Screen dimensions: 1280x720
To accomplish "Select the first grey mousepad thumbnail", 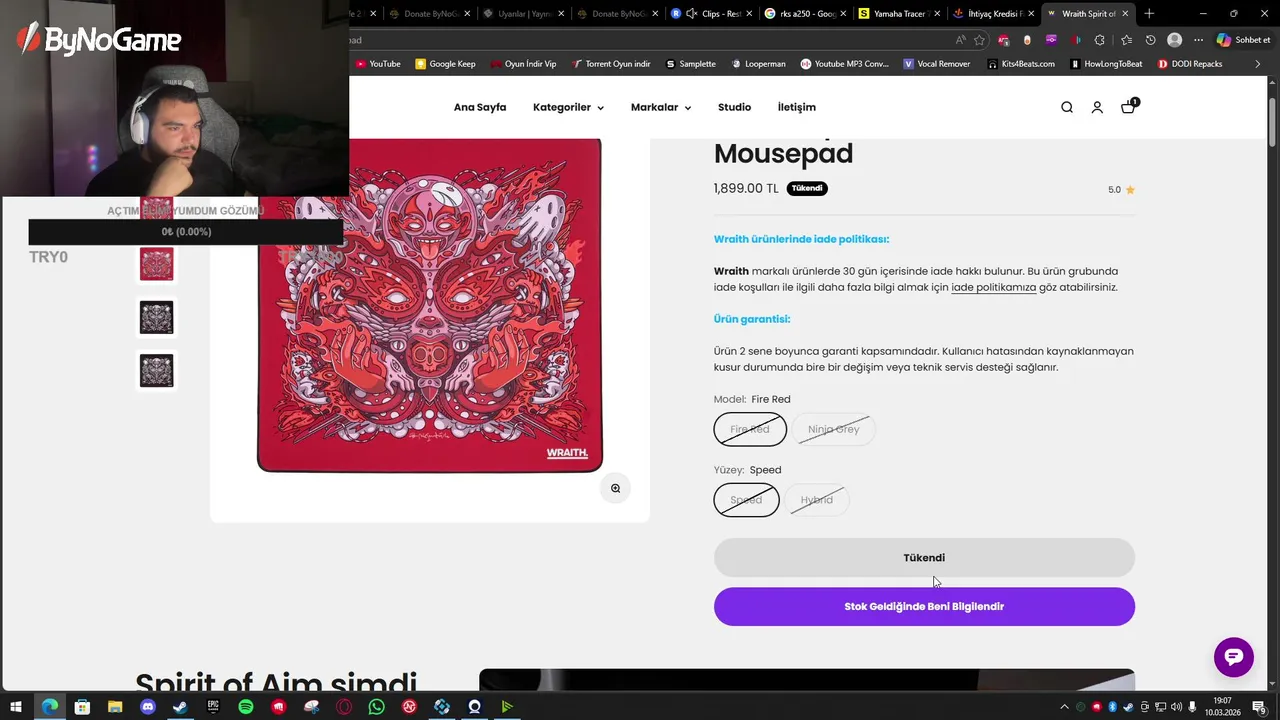I will point(157,318).
